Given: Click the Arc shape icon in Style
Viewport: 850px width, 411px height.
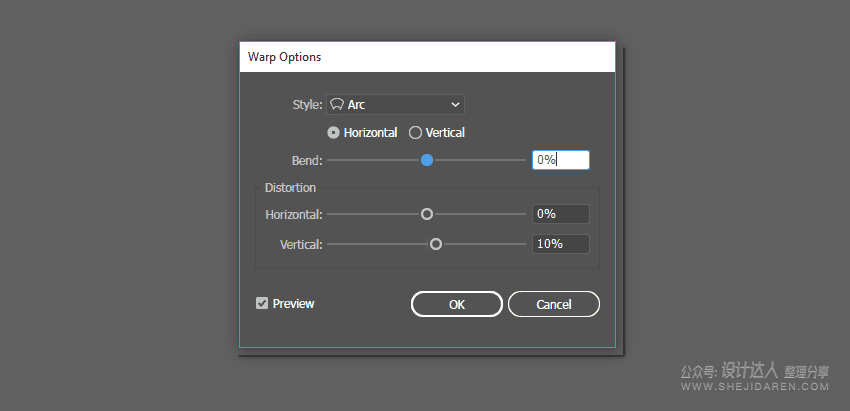Looking at the screenshot, I should pos(338,104).
